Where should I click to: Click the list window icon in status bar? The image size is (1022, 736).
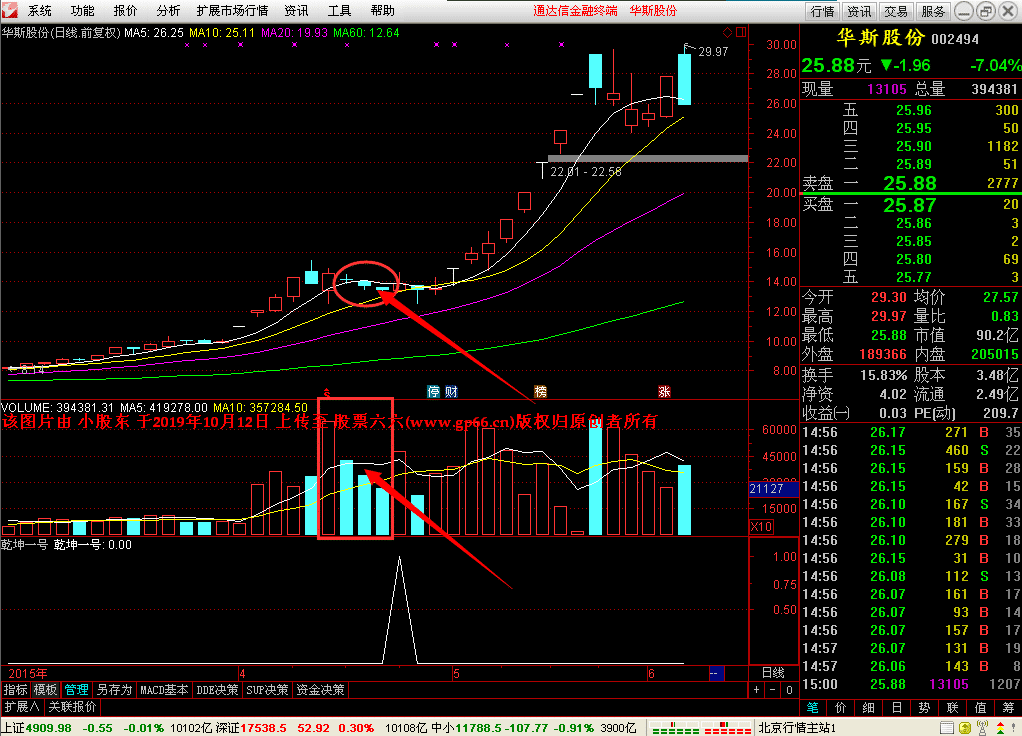[947, 728]
